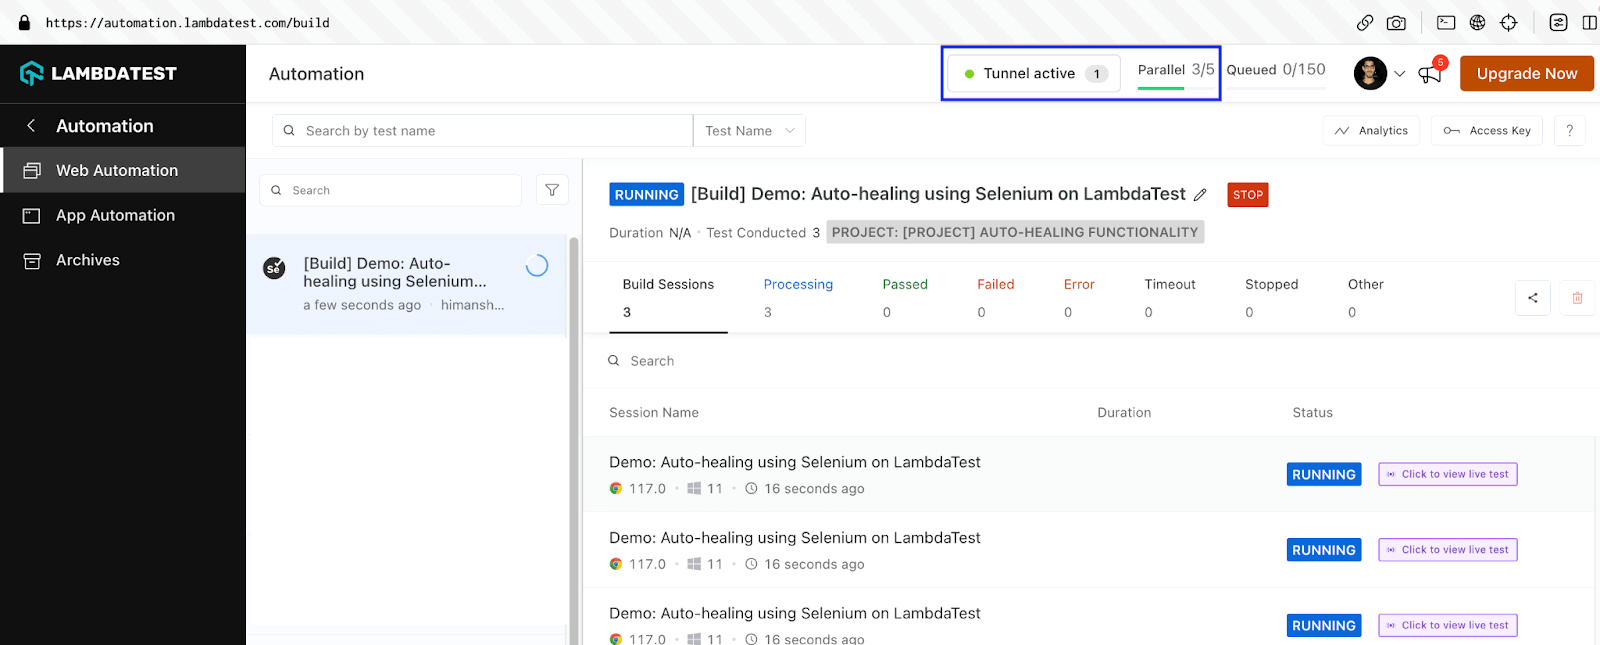
Task: Click the address bar lock icon
Action: pyautogui.click(x=24, y=22)
